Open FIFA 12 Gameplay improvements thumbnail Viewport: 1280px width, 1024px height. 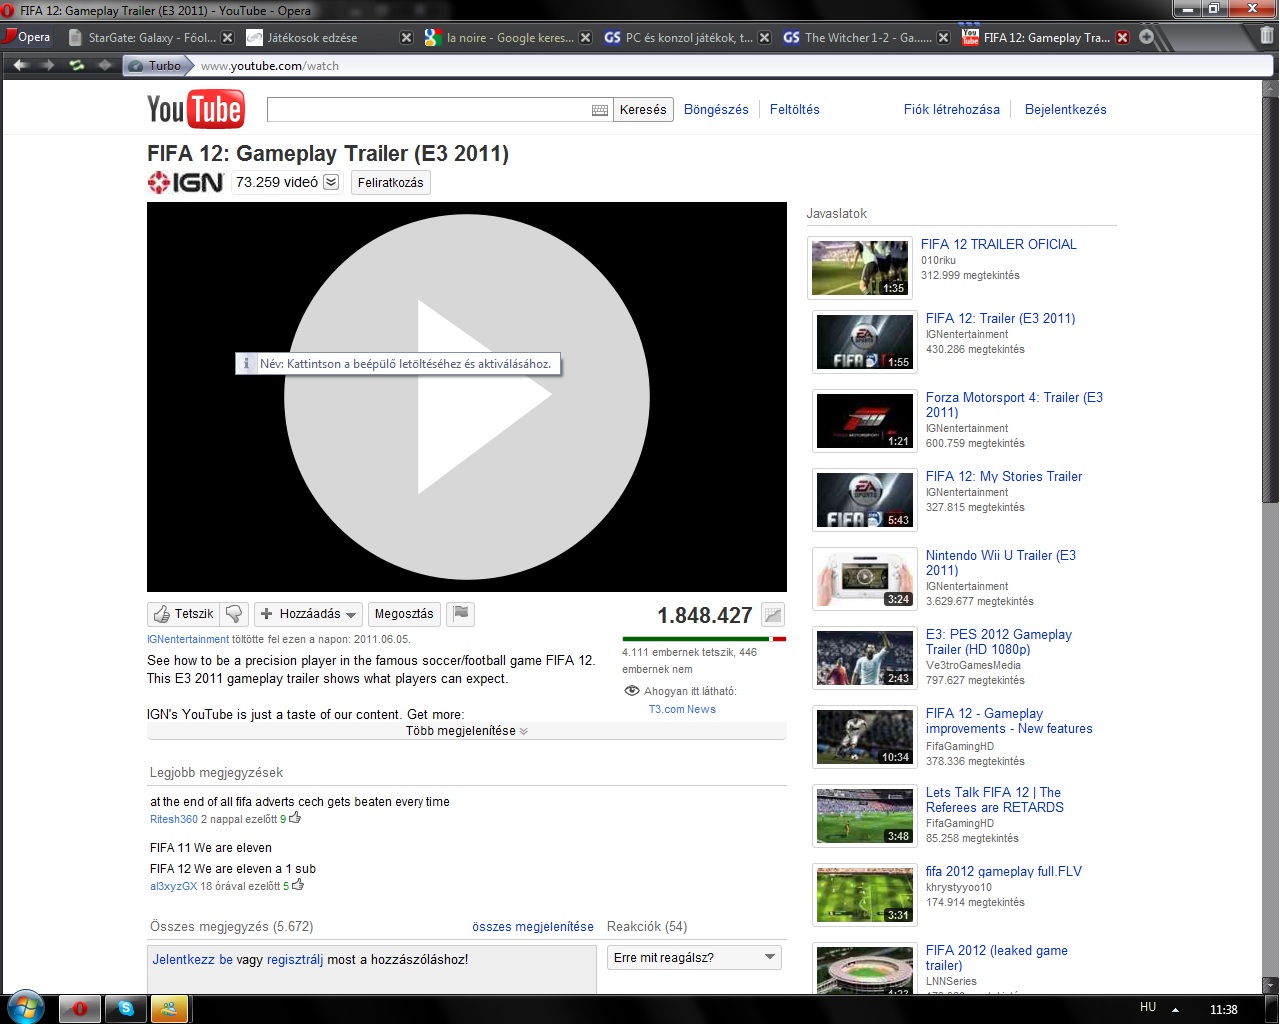tap(865, 737)
